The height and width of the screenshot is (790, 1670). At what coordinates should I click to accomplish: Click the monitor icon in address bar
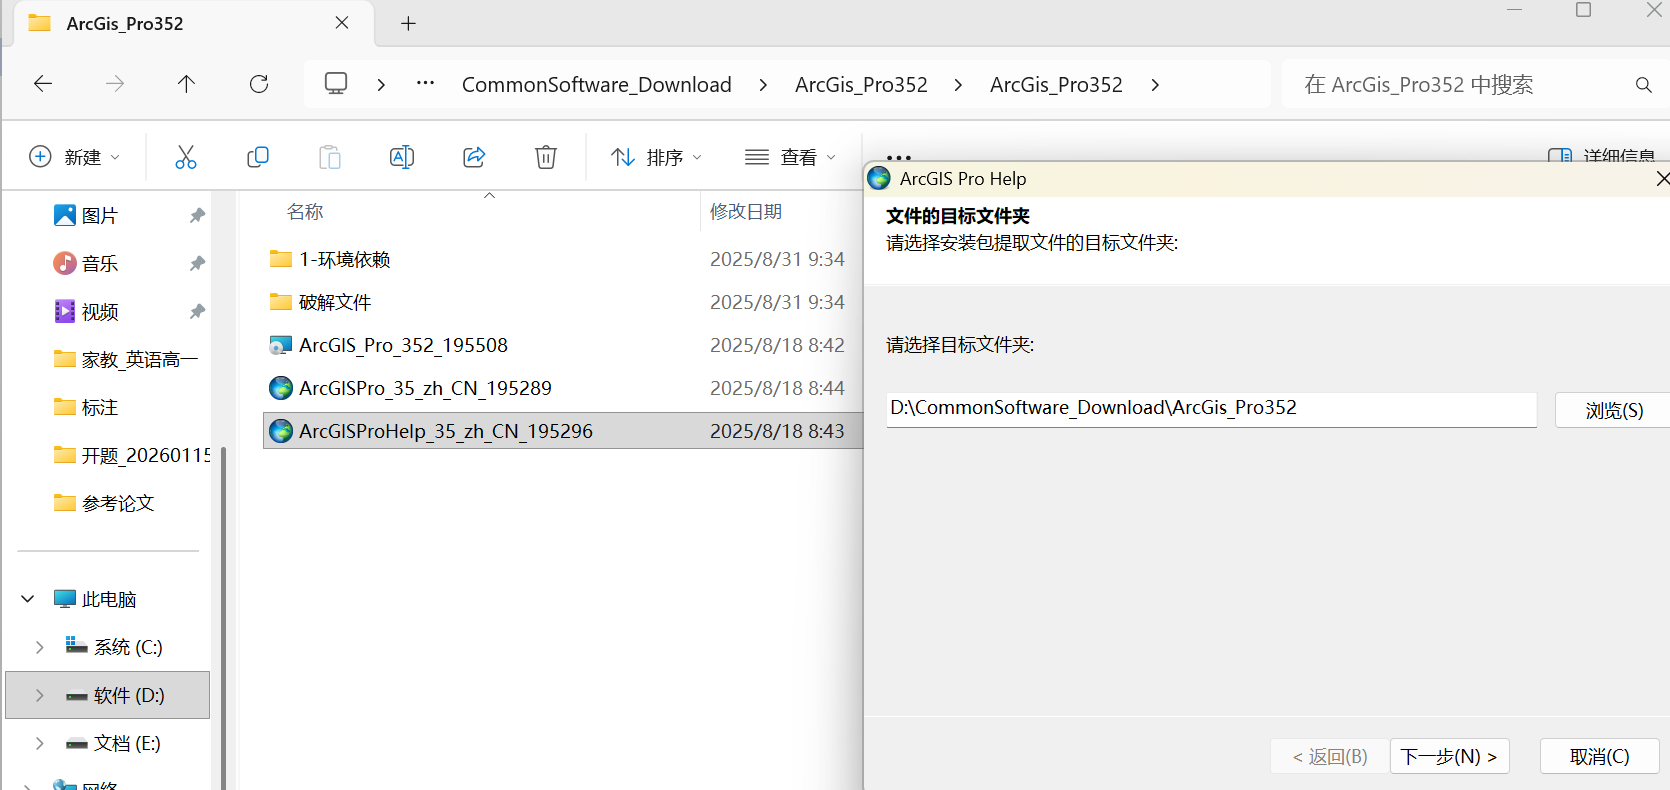pyautogui.click(x=336, y=83)
